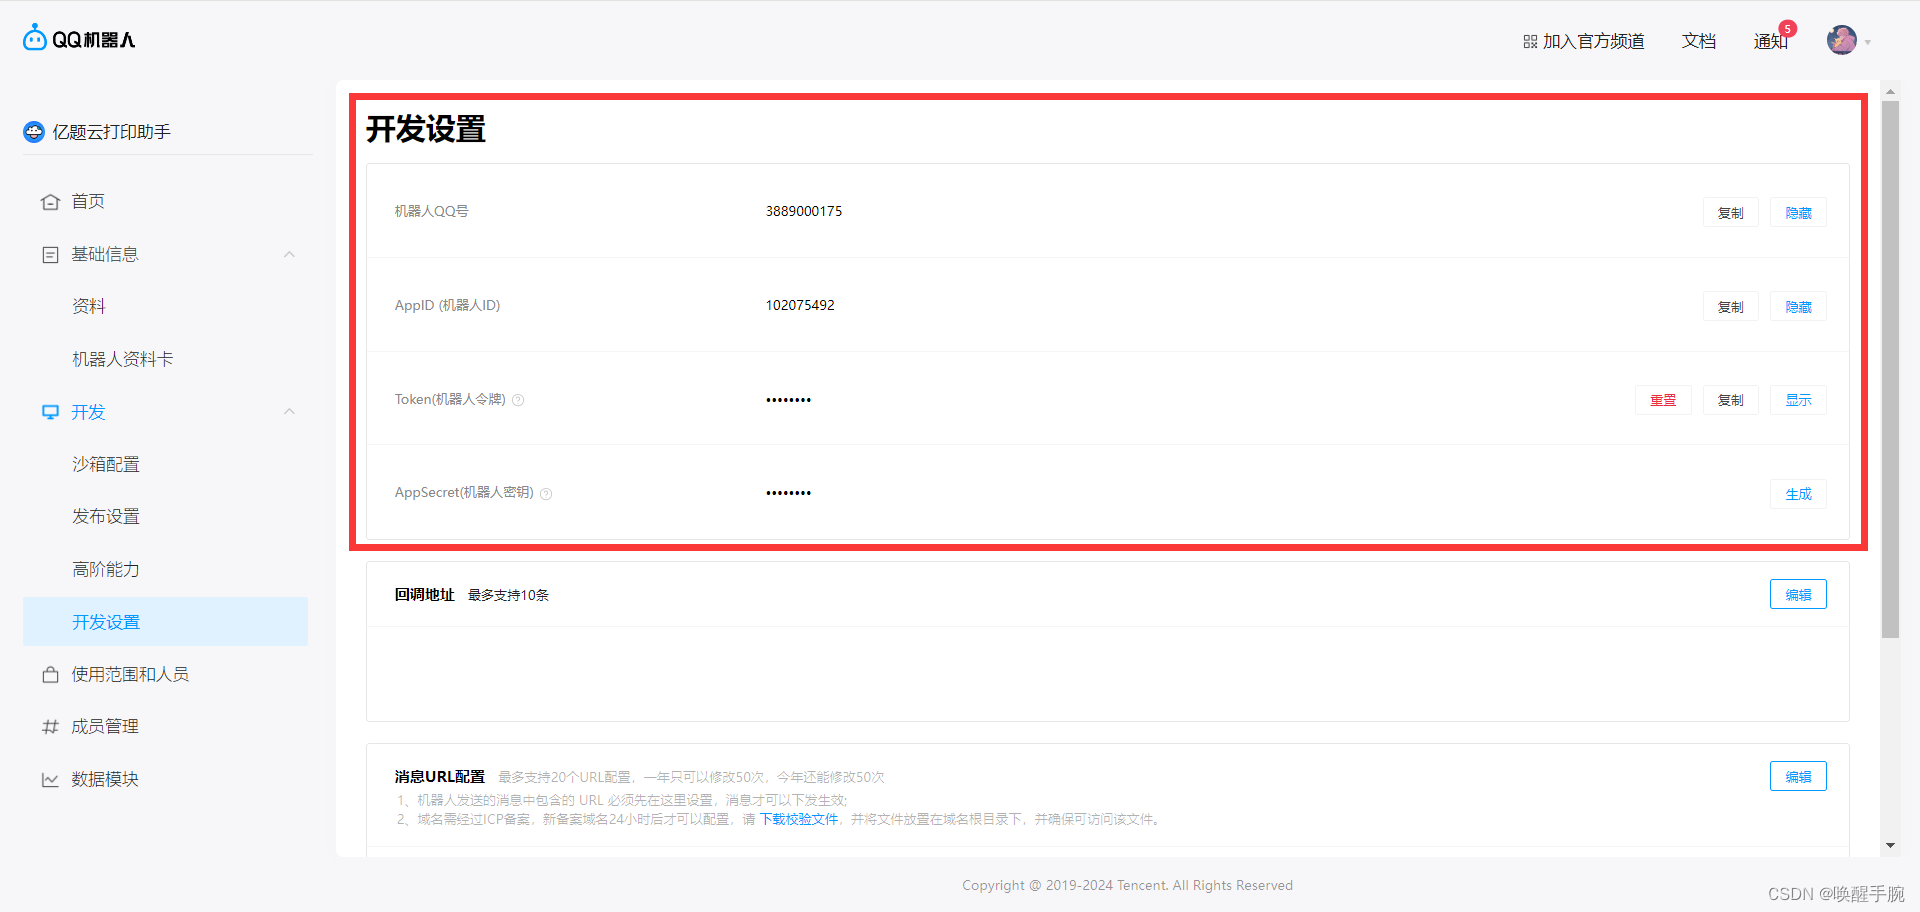Show the Token with 显示 button
Image resolution: width=1920 pixels, height=912 pixels.
(1798, 400)
